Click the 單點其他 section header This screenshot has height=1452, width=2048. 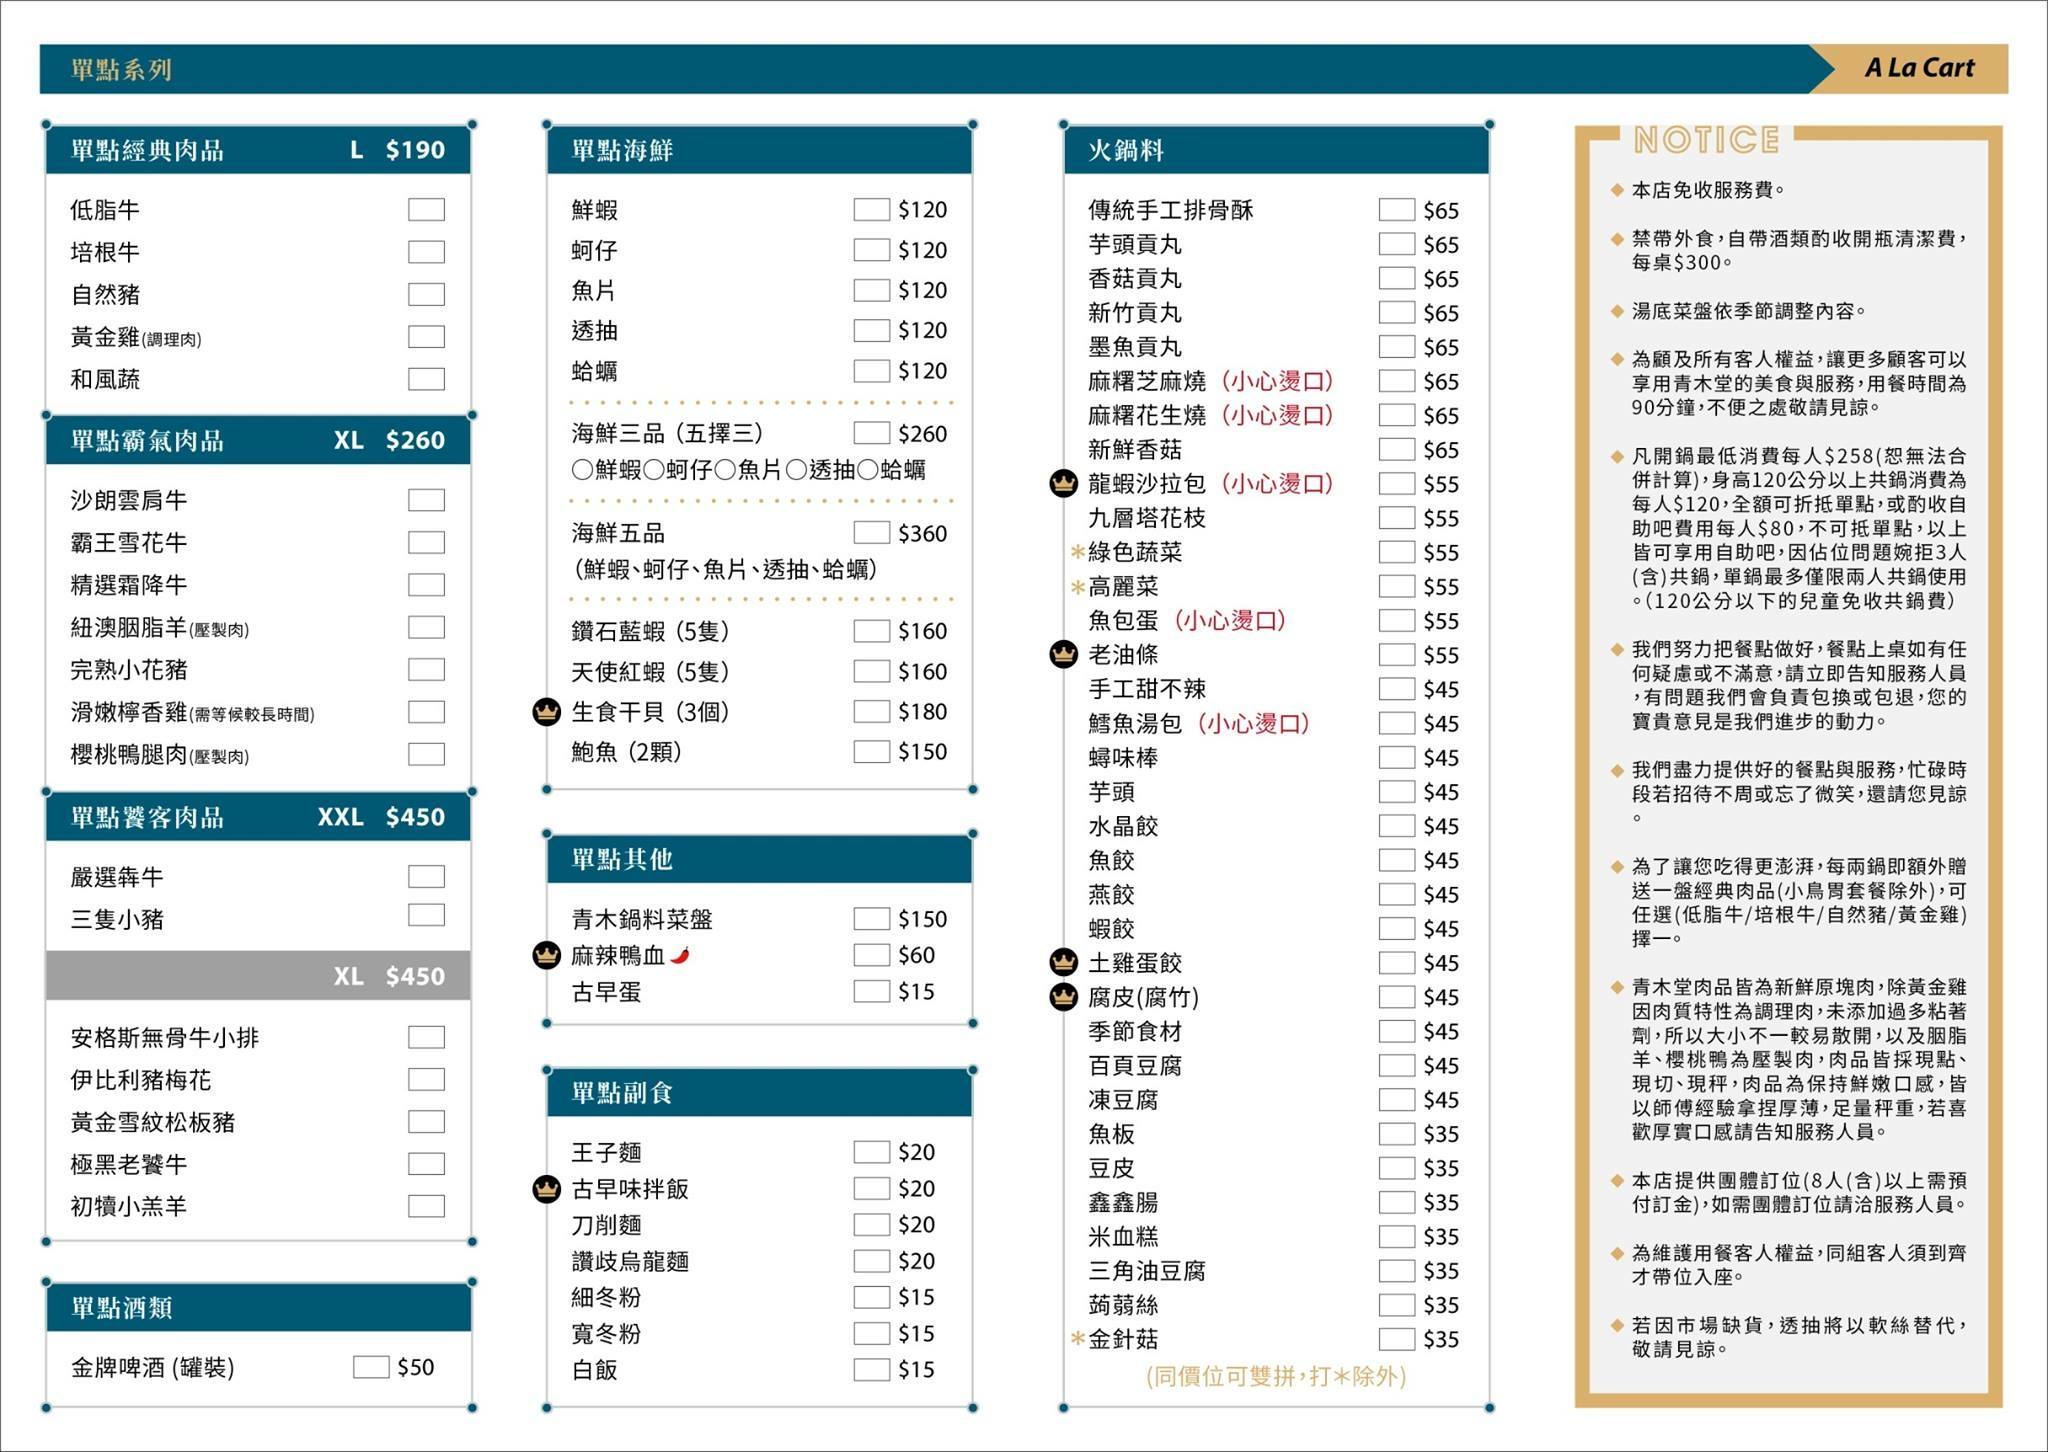[760, 859]
